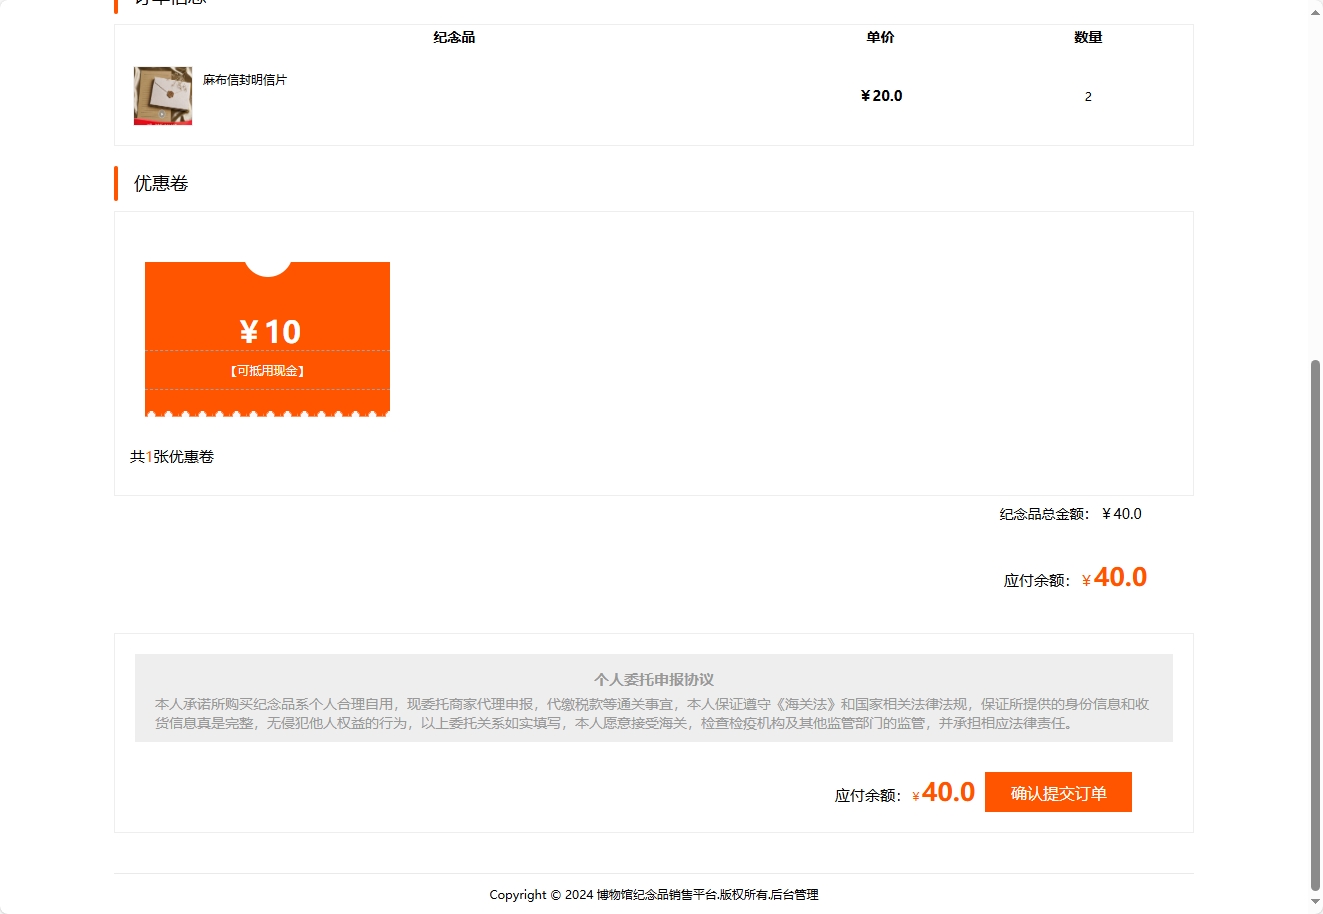This screenshot has width=1323, height=914.
Task: Click the 麻布信封明信片 product thumbnail
Action: pyautogui.click(x=162, y=95)
